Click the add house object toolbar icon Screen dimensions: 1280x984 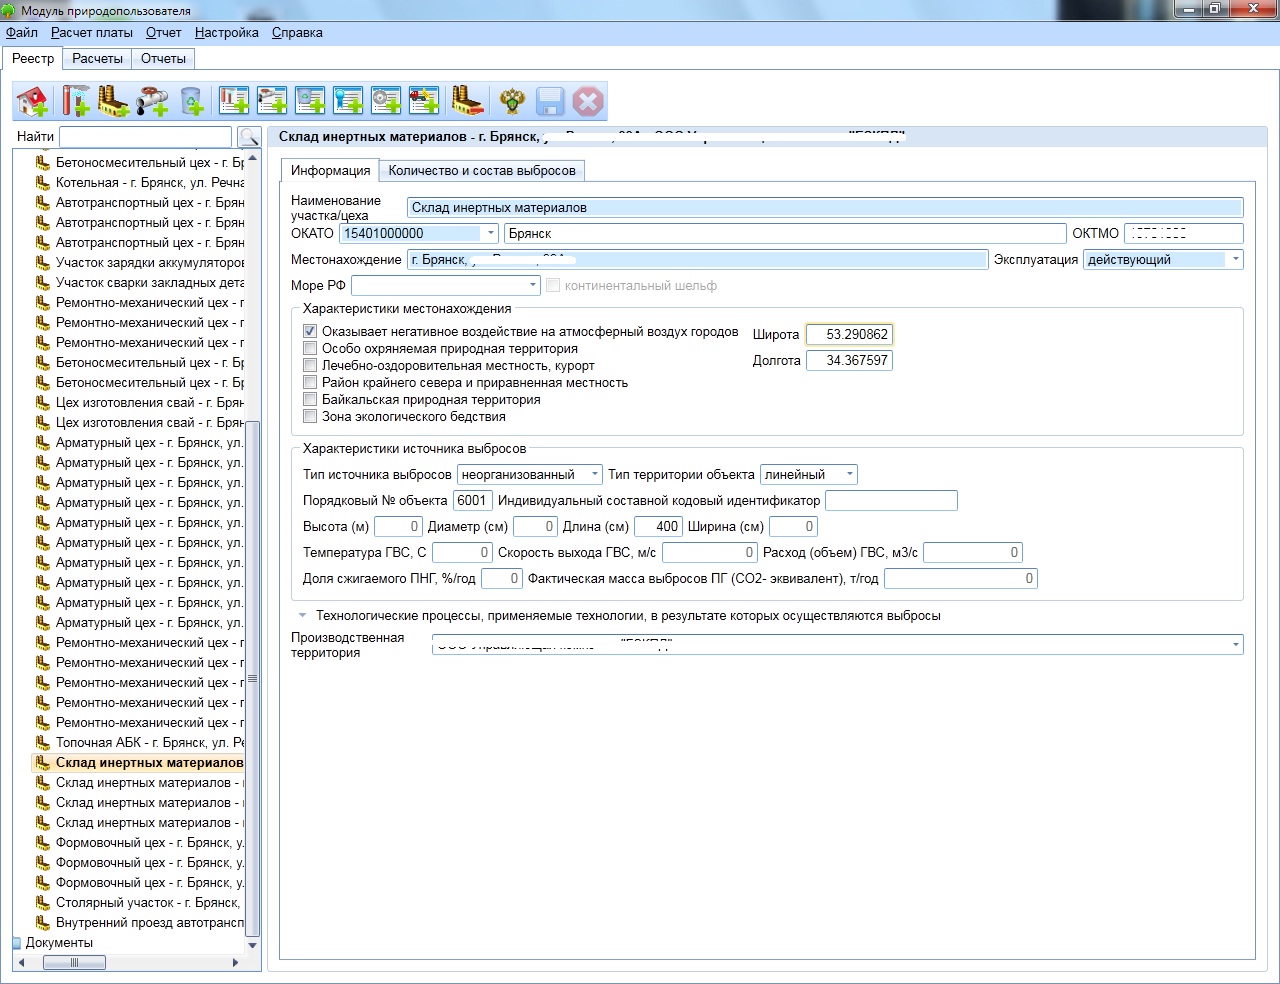[32, 101]
